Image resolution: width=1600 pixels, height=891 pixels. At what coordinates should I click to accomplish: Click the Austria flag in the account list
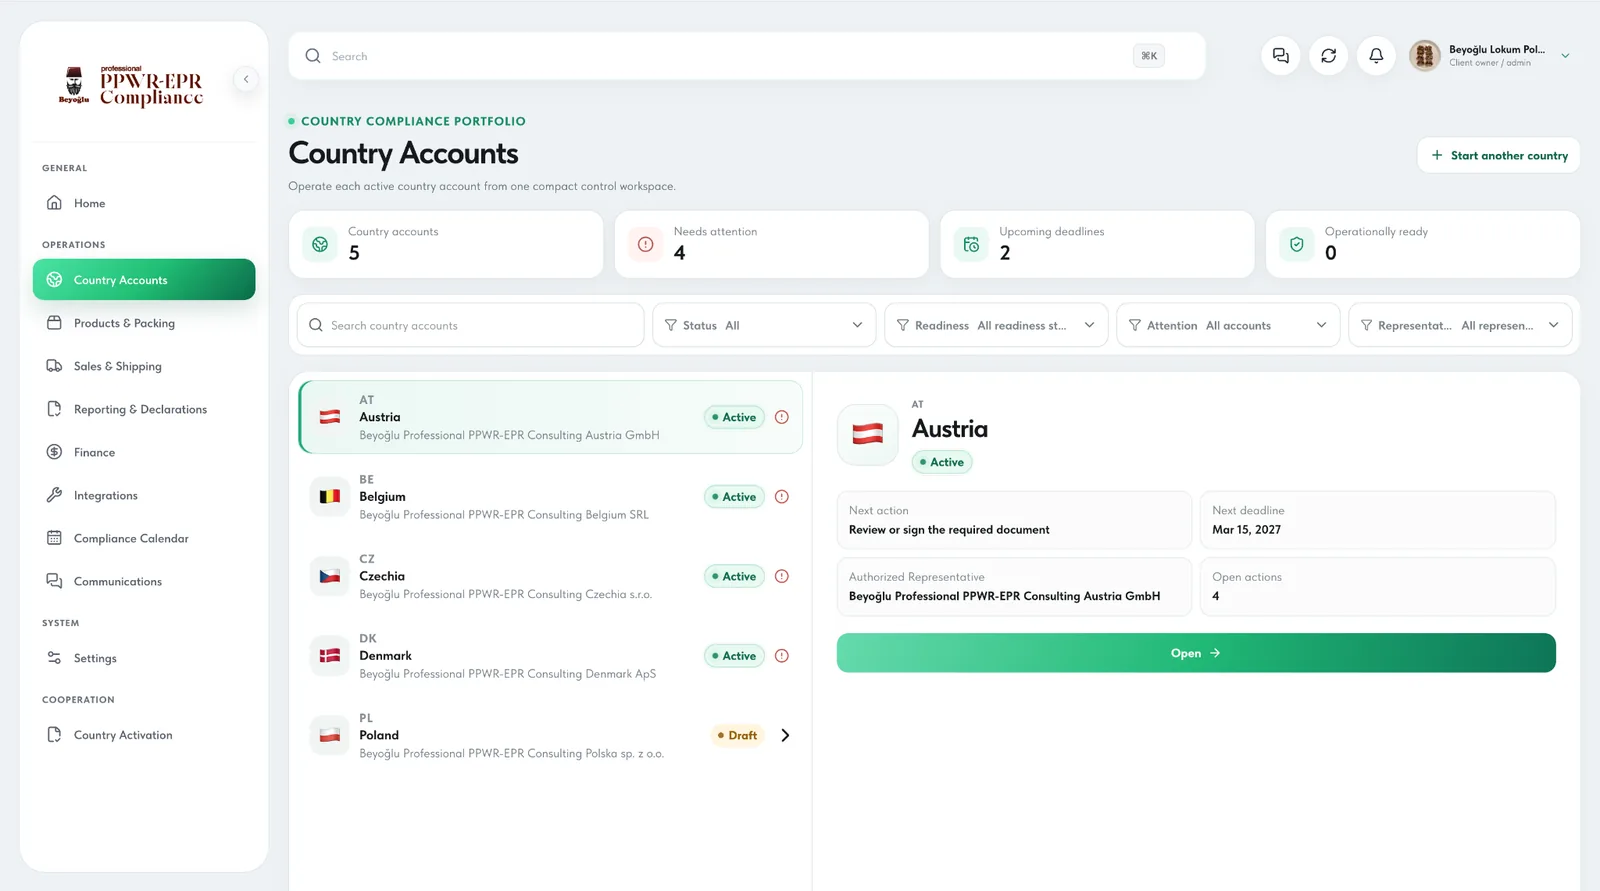[x=330, y=417]
